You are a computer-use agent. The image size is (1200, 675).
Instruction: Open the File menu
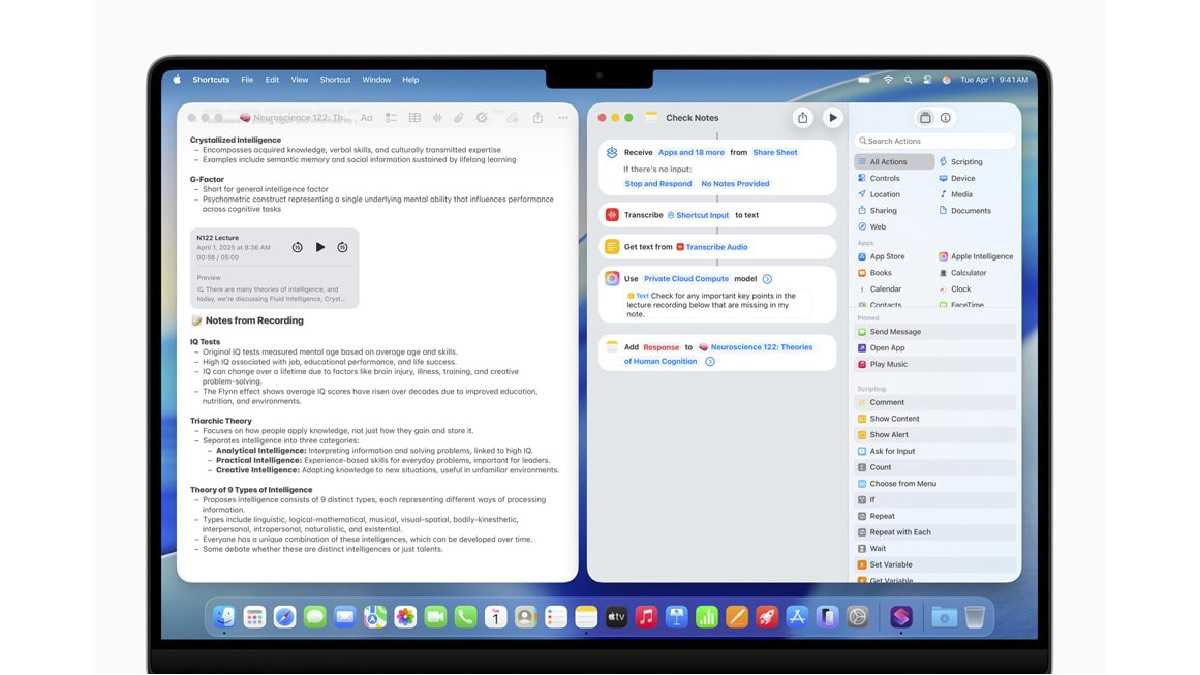pos(246,80)
